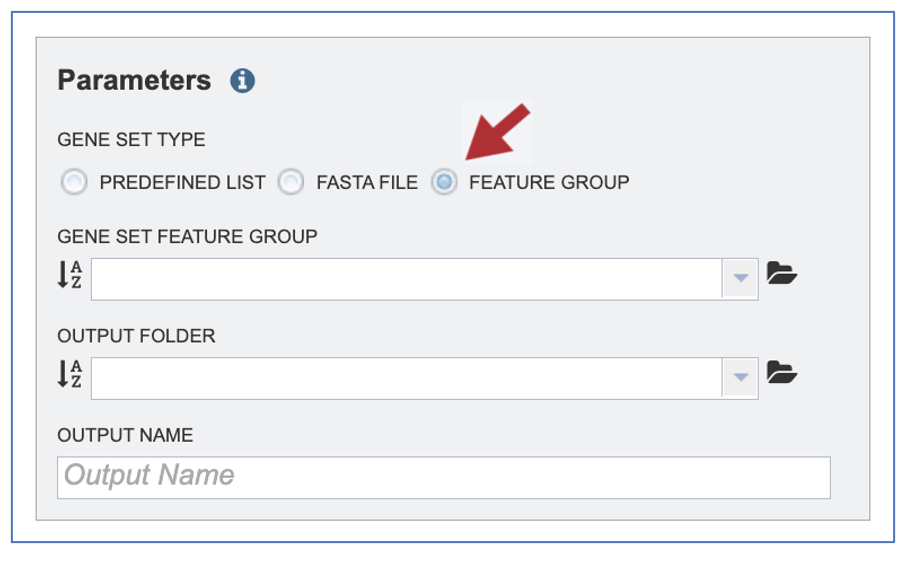Image resolution: width=914 pixels, height=568 pixels.
Task: Click the FASTA FILE option label
Action: [x=367, y=183]
